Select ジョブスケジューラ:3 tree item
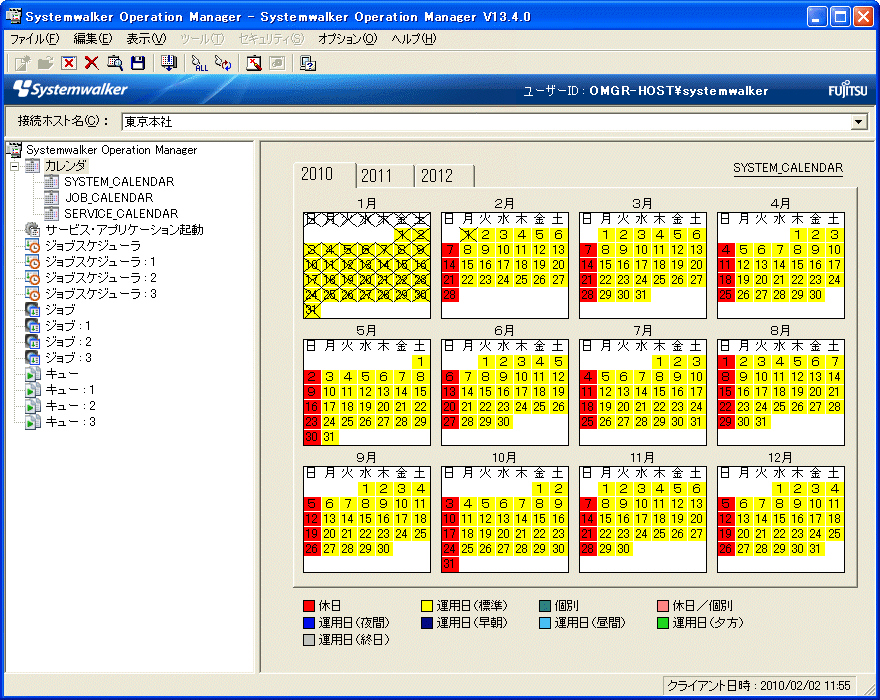The width and height of the screenshot is (880, 700). click(x=100, y=294)
